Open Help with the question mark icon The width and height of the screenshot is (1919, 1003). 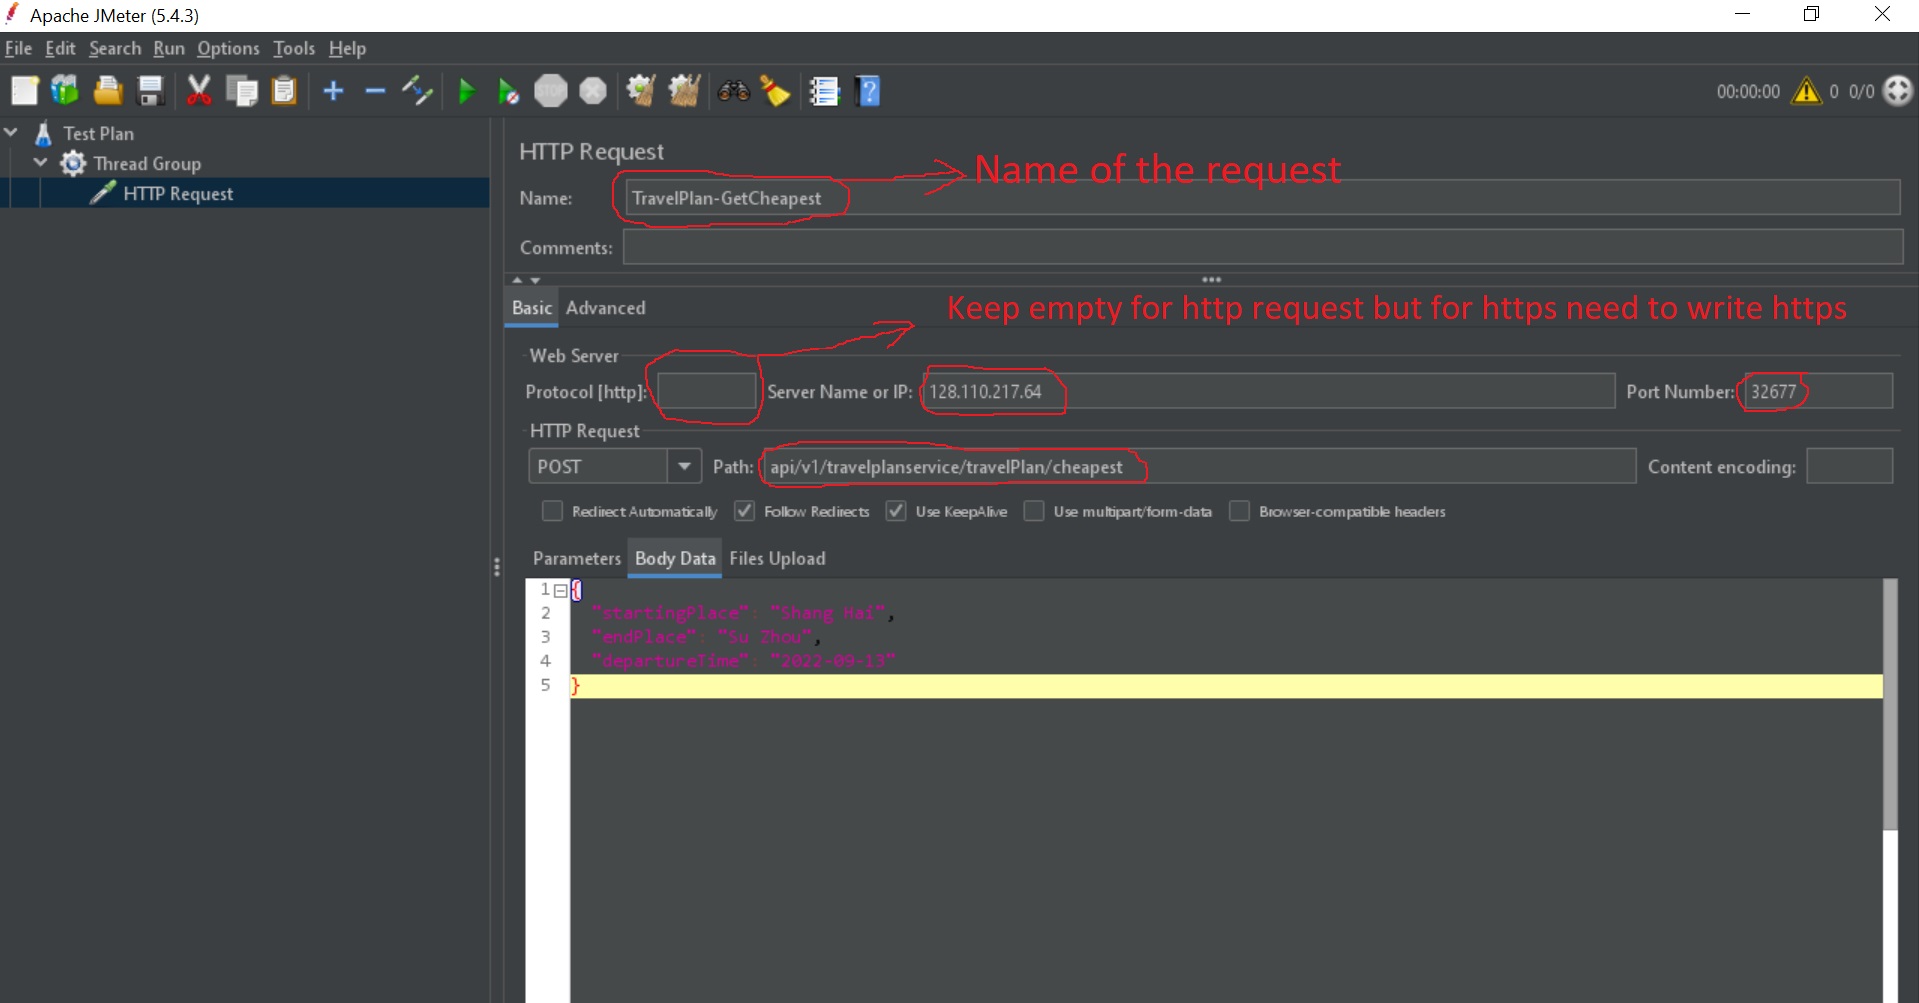click(868, 91)
